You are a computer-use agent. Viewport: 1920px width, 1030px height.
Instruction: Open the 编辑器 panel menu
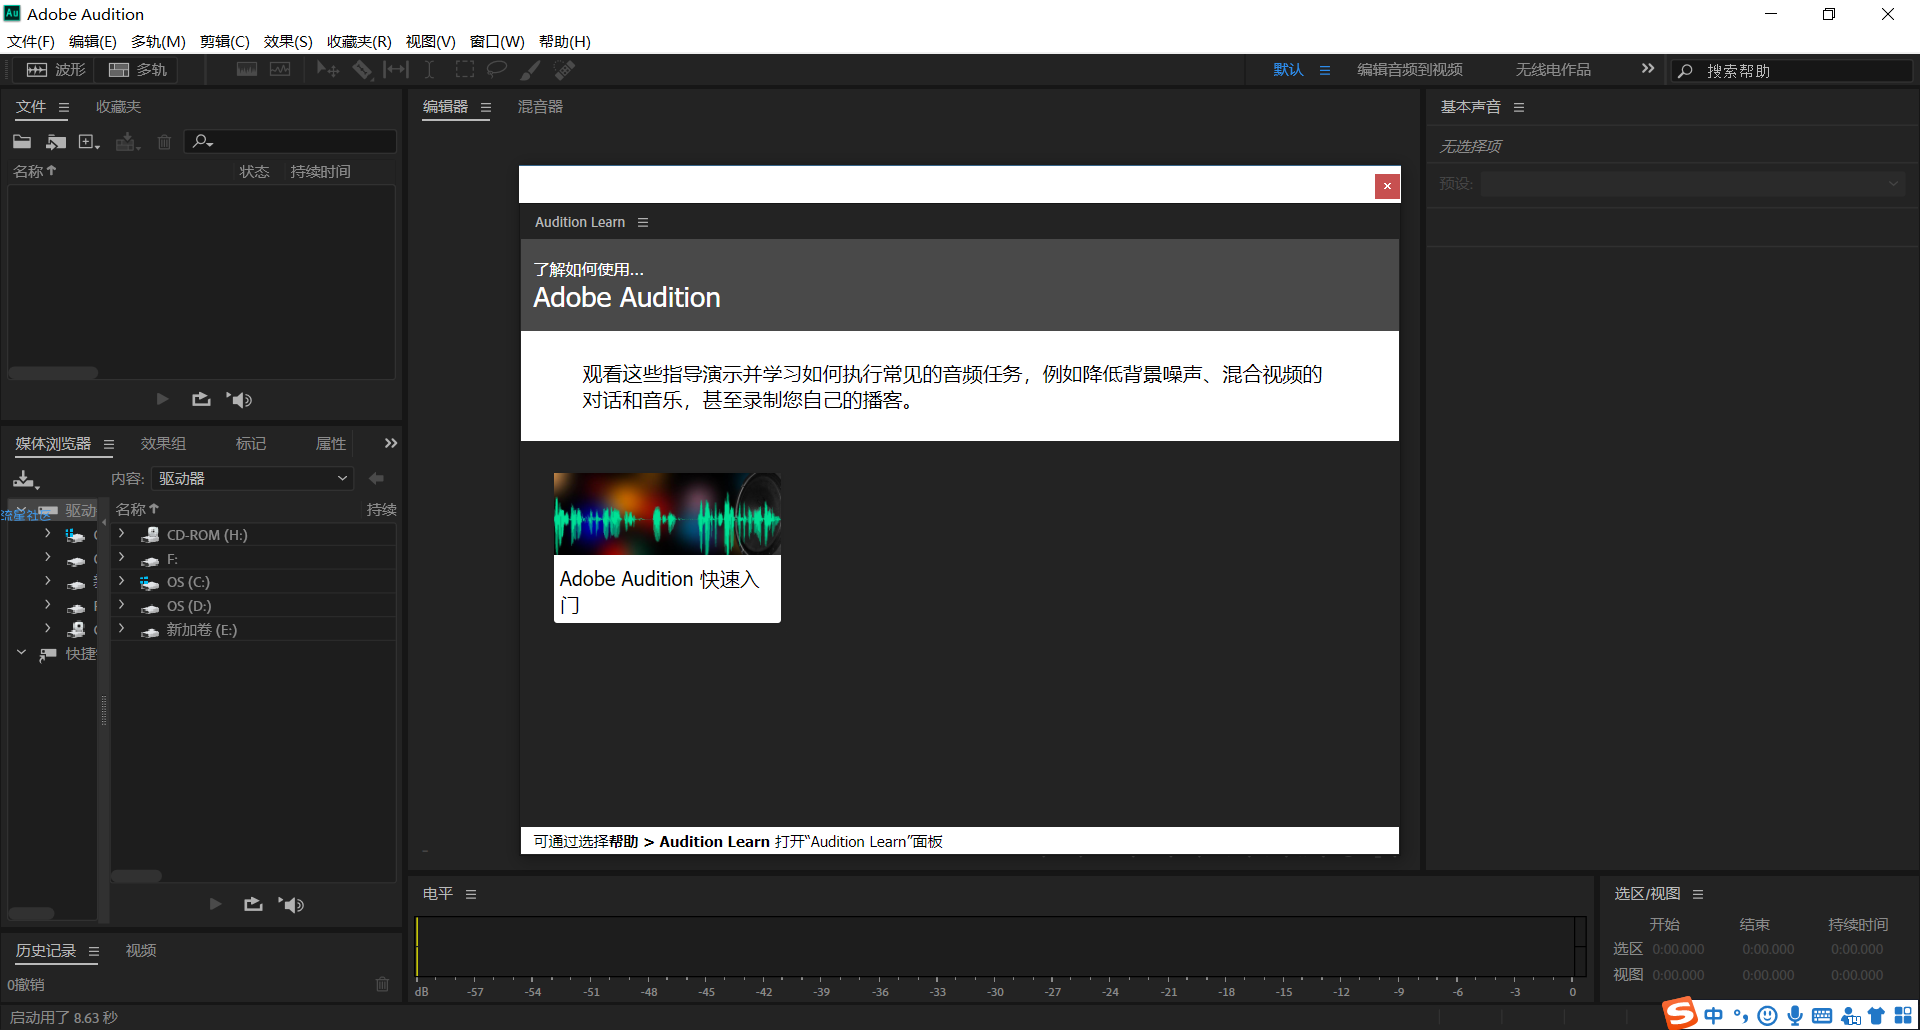coord(486,107)
